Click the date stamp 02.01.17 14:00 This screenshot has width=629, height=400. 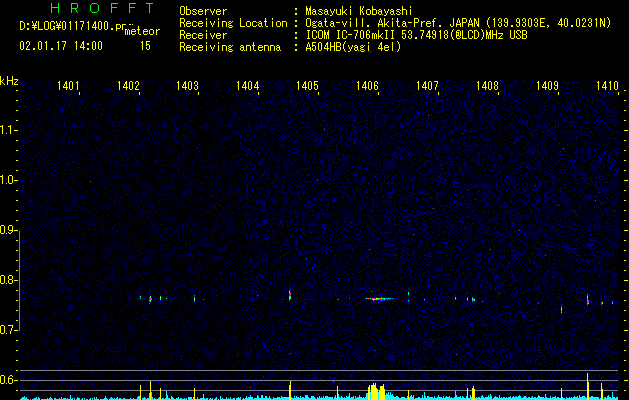[61, 46]
